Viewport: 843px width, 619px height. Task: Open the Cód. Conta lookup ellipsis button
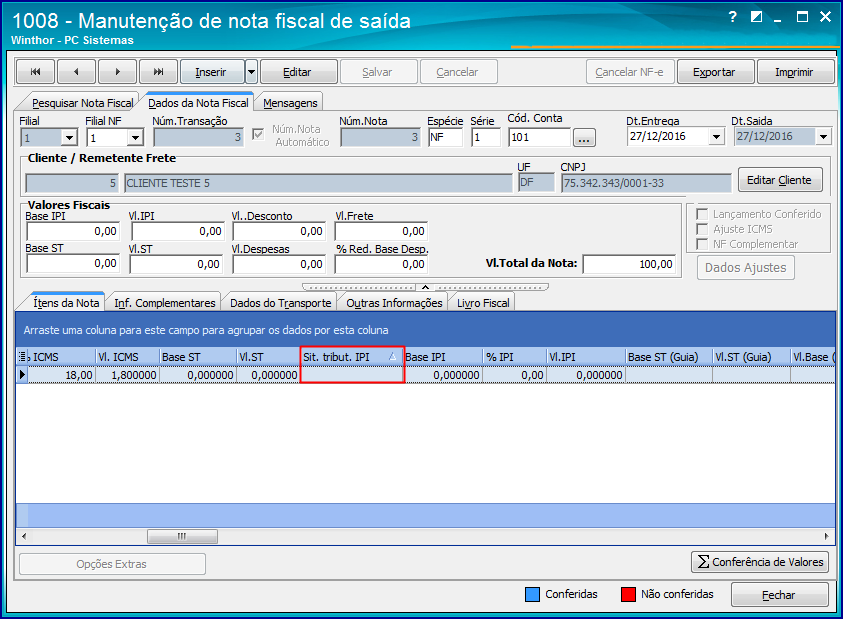584,138
